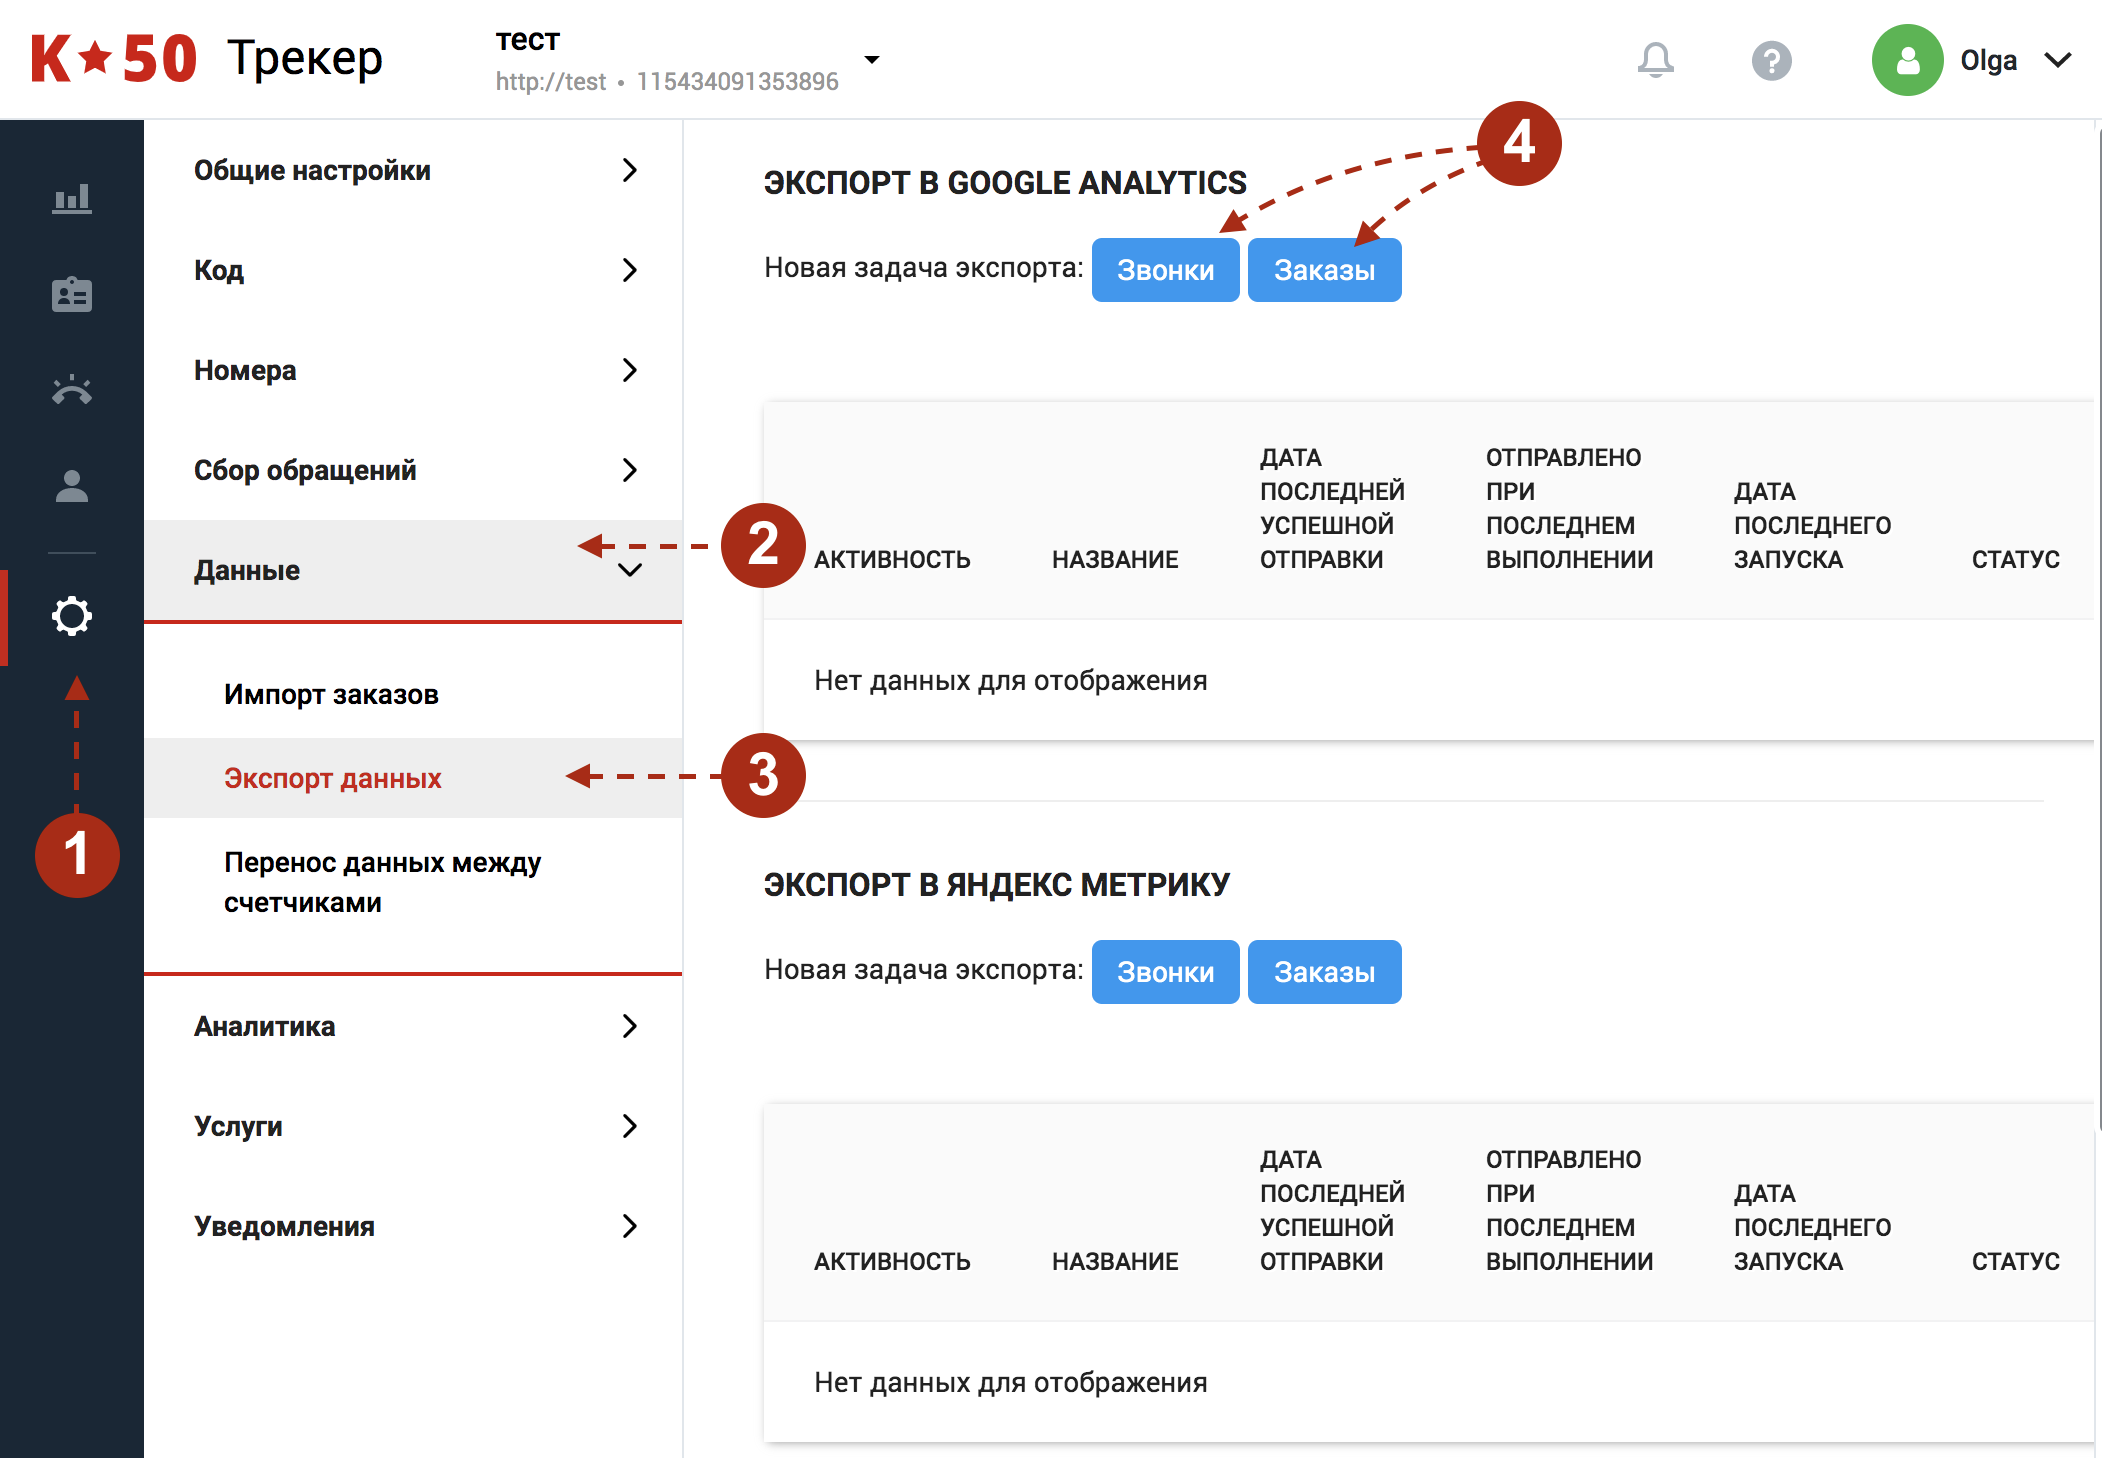The image size is (2102, 1458).
Task: Open the person profile sidebar icon
Action: 72,486
